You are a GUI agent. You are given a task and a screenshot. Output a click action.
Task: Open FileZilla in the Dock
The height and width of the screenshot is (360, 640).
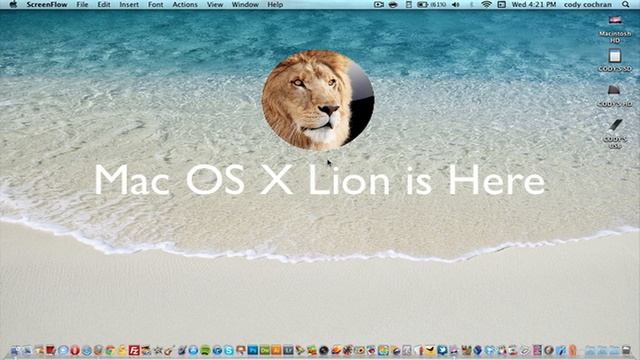(x=134, y=350)
